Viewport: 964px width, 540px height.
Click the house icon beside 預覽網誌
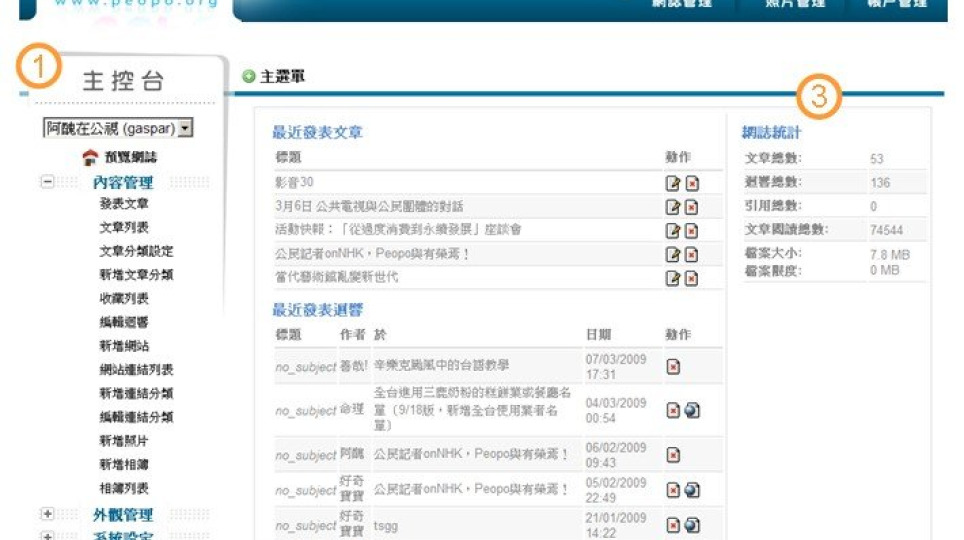(90, 157)
